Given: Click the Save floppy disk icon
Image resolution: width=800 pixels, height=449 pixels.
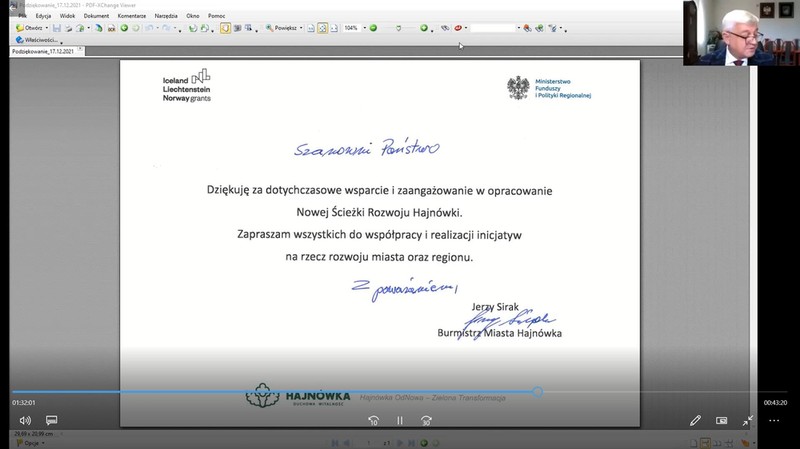Looking at the screenshot, I should [x=57, y=28].
